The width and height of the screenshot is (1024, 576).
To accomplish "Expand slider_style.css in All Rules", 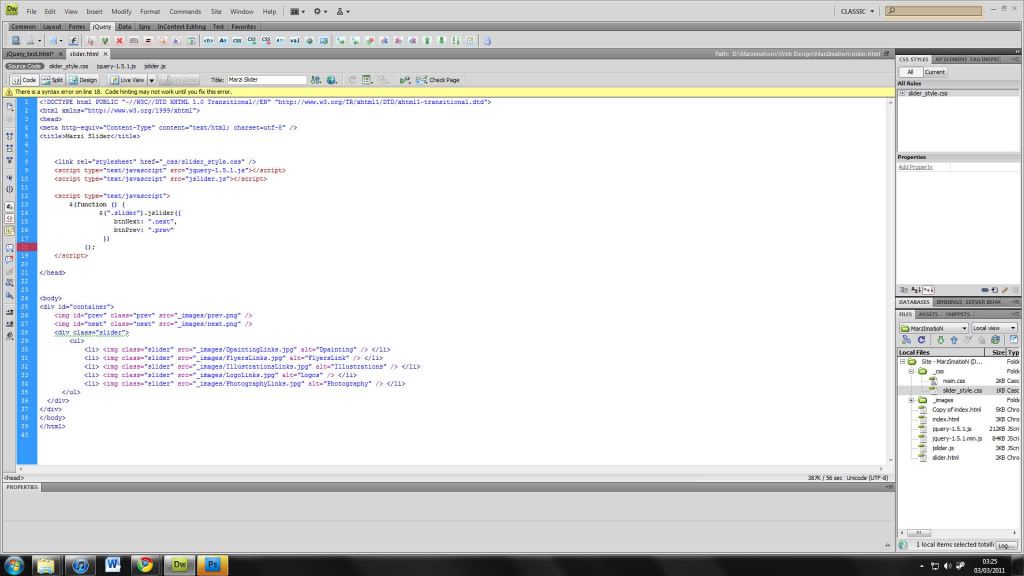I will coord(903,93).
